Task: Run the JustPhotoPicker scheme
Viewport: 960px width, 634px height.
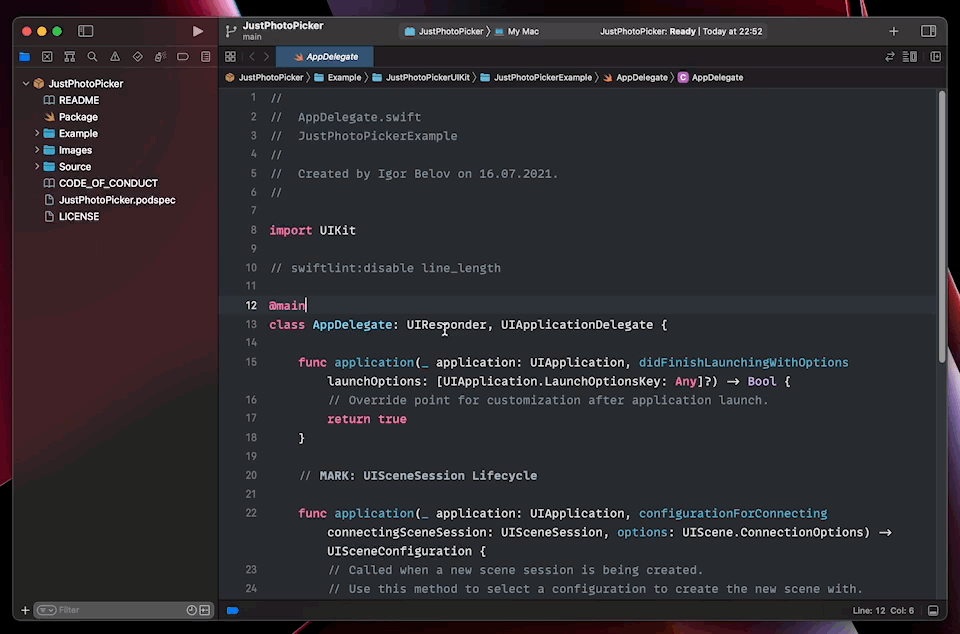Action: 197,31
